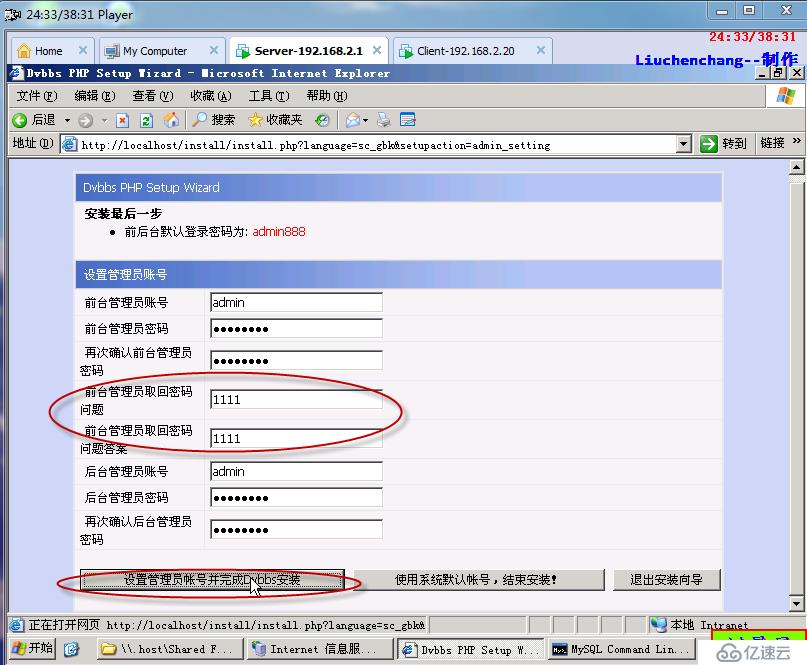807x665 pixels.
Task: Open the 工具(T) menu
Action: point(269,96)
